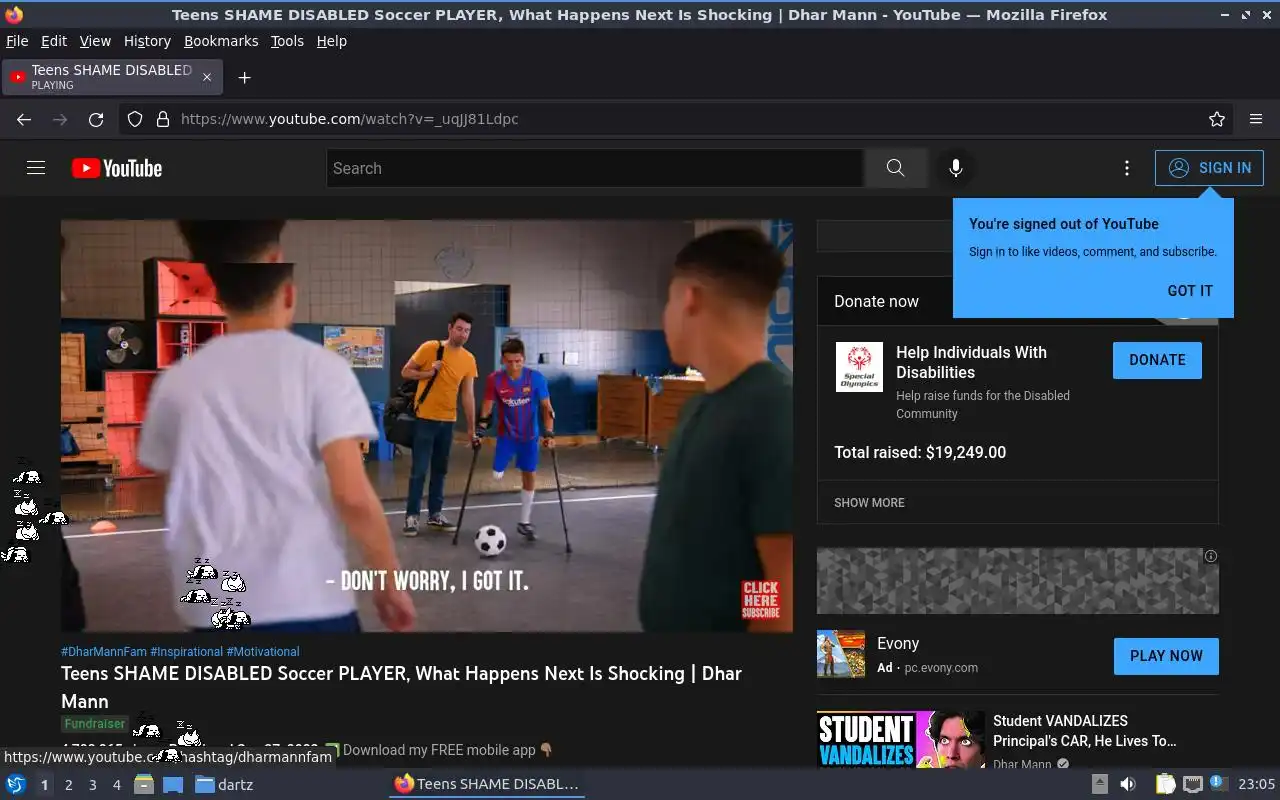Open the system start menu icon
Image resolution: width=1280 pixels, height=800 pixels.
(x=16, y=784)
